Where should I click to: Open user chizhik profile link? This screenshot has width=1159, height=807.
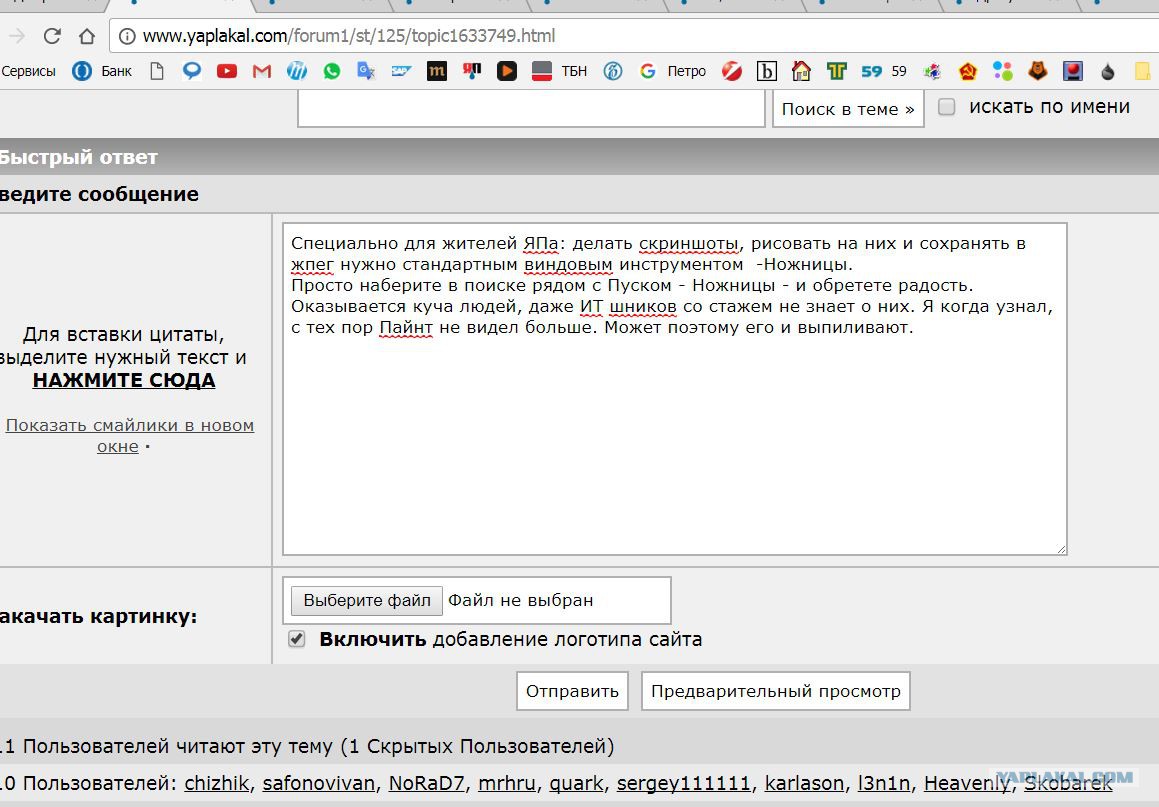[217, 783]
